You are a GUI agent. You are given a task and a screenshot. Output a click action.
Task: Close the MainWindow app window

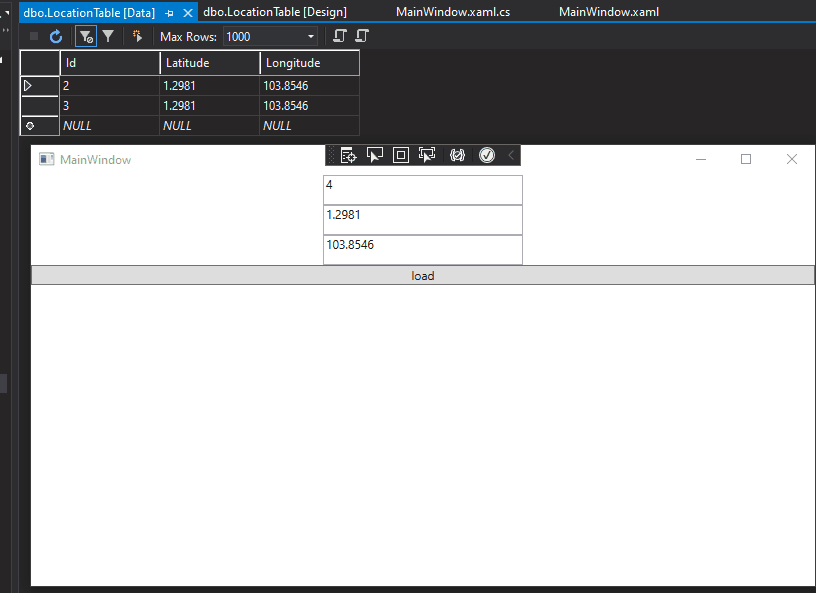(x=792, y=159)
